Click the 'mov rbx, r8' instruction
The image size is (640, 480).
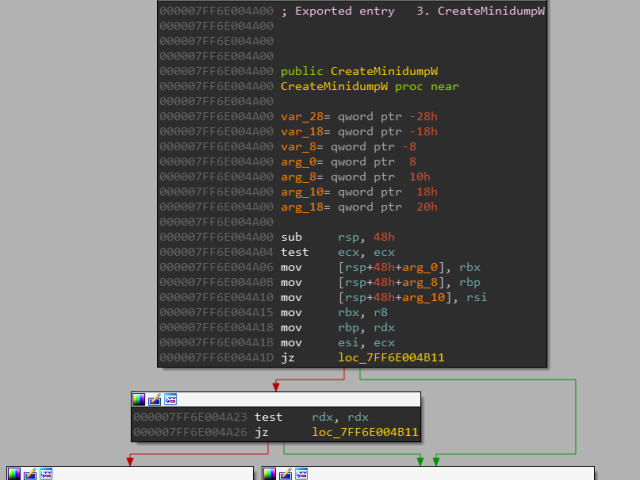click(x=334, y=313)
